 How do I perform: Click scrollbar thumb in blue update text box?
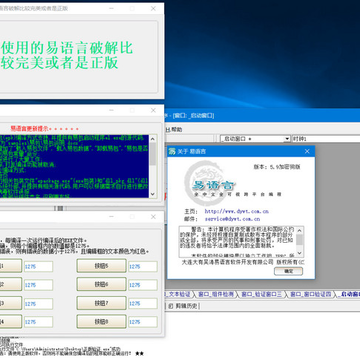pyautogui.click(x=153, y=153)
